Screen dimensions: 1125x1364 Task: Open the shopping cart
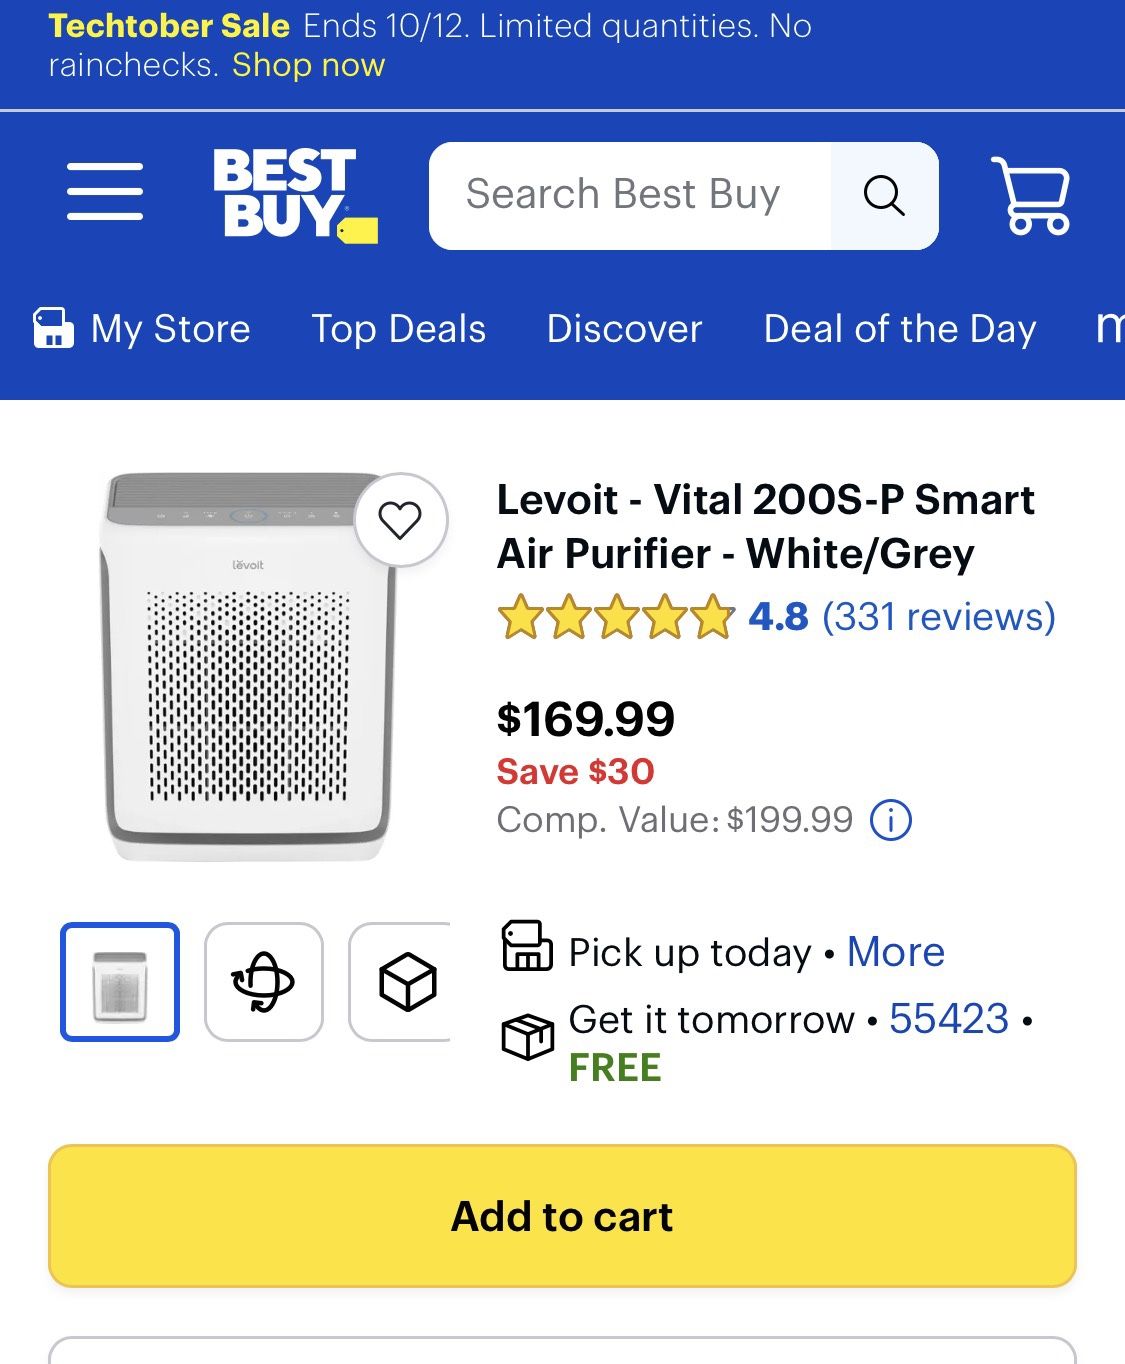(x=1031, y=195)
